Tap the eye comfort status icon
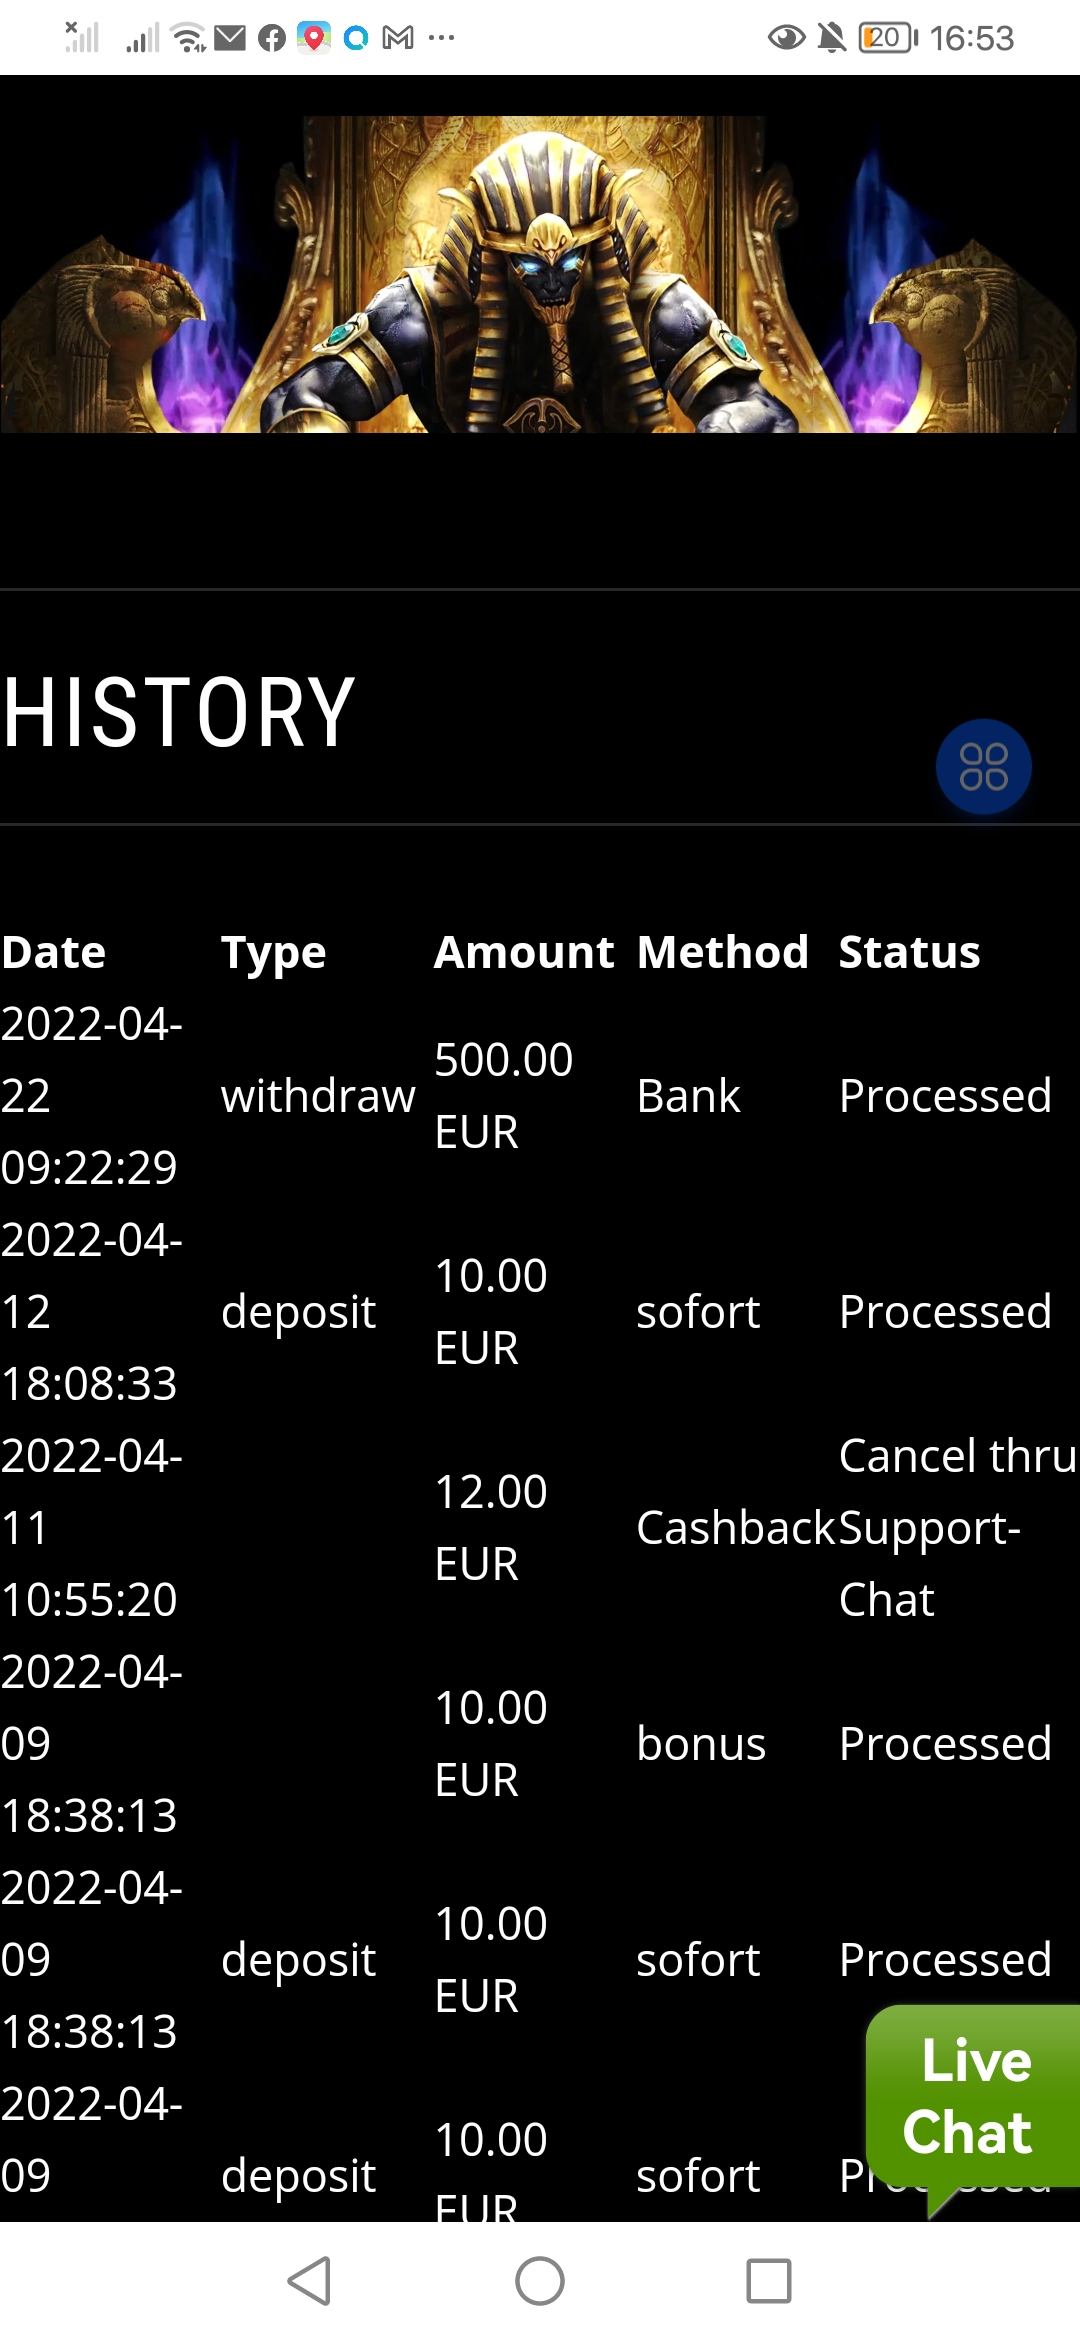The image size is (1080, 2340). [x=786, y=39]
